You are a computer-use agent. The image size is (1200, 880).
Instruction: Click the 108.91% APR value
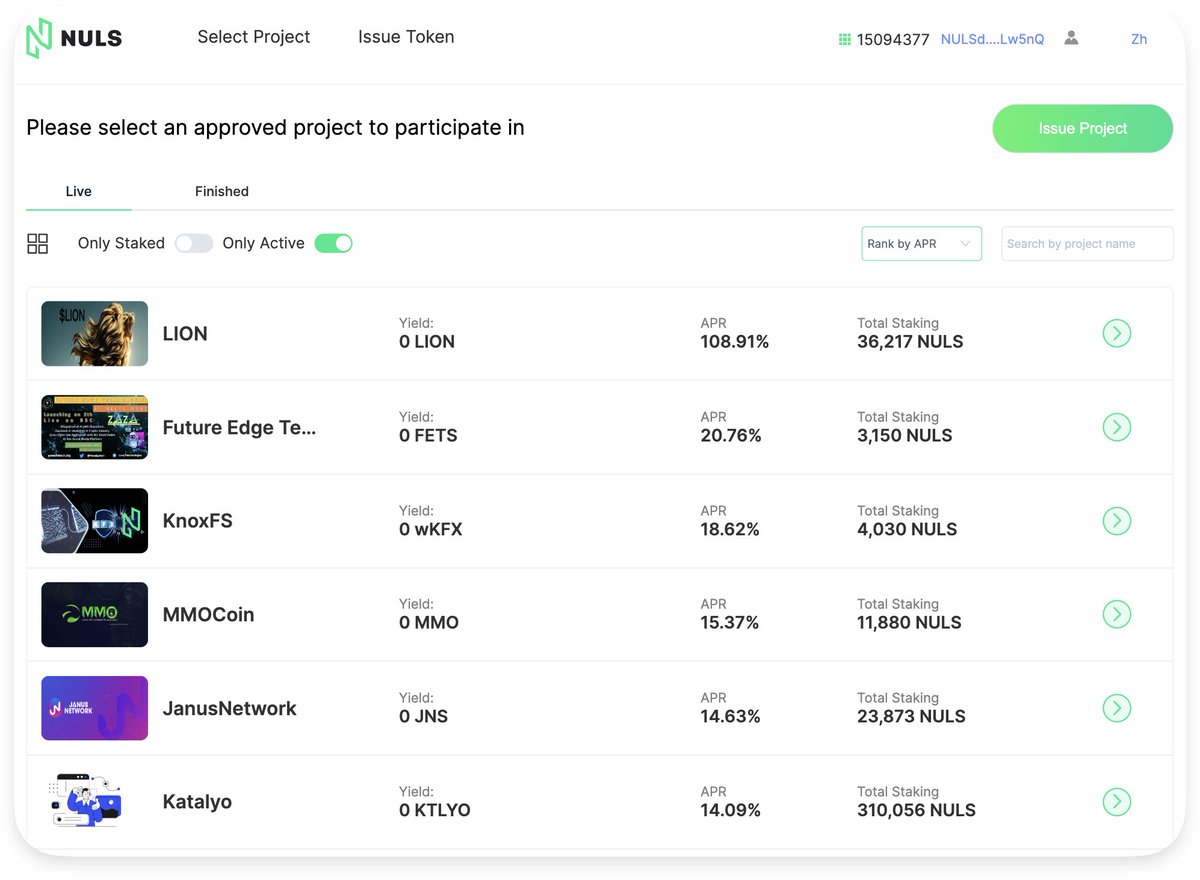pyautogui.click(x=735, y=342)
